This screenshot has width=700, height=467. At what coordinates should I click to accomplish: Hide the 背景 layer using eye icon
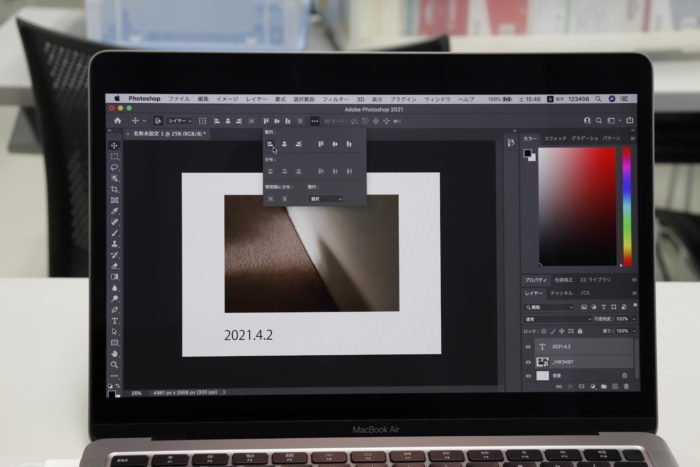[527, 376]
